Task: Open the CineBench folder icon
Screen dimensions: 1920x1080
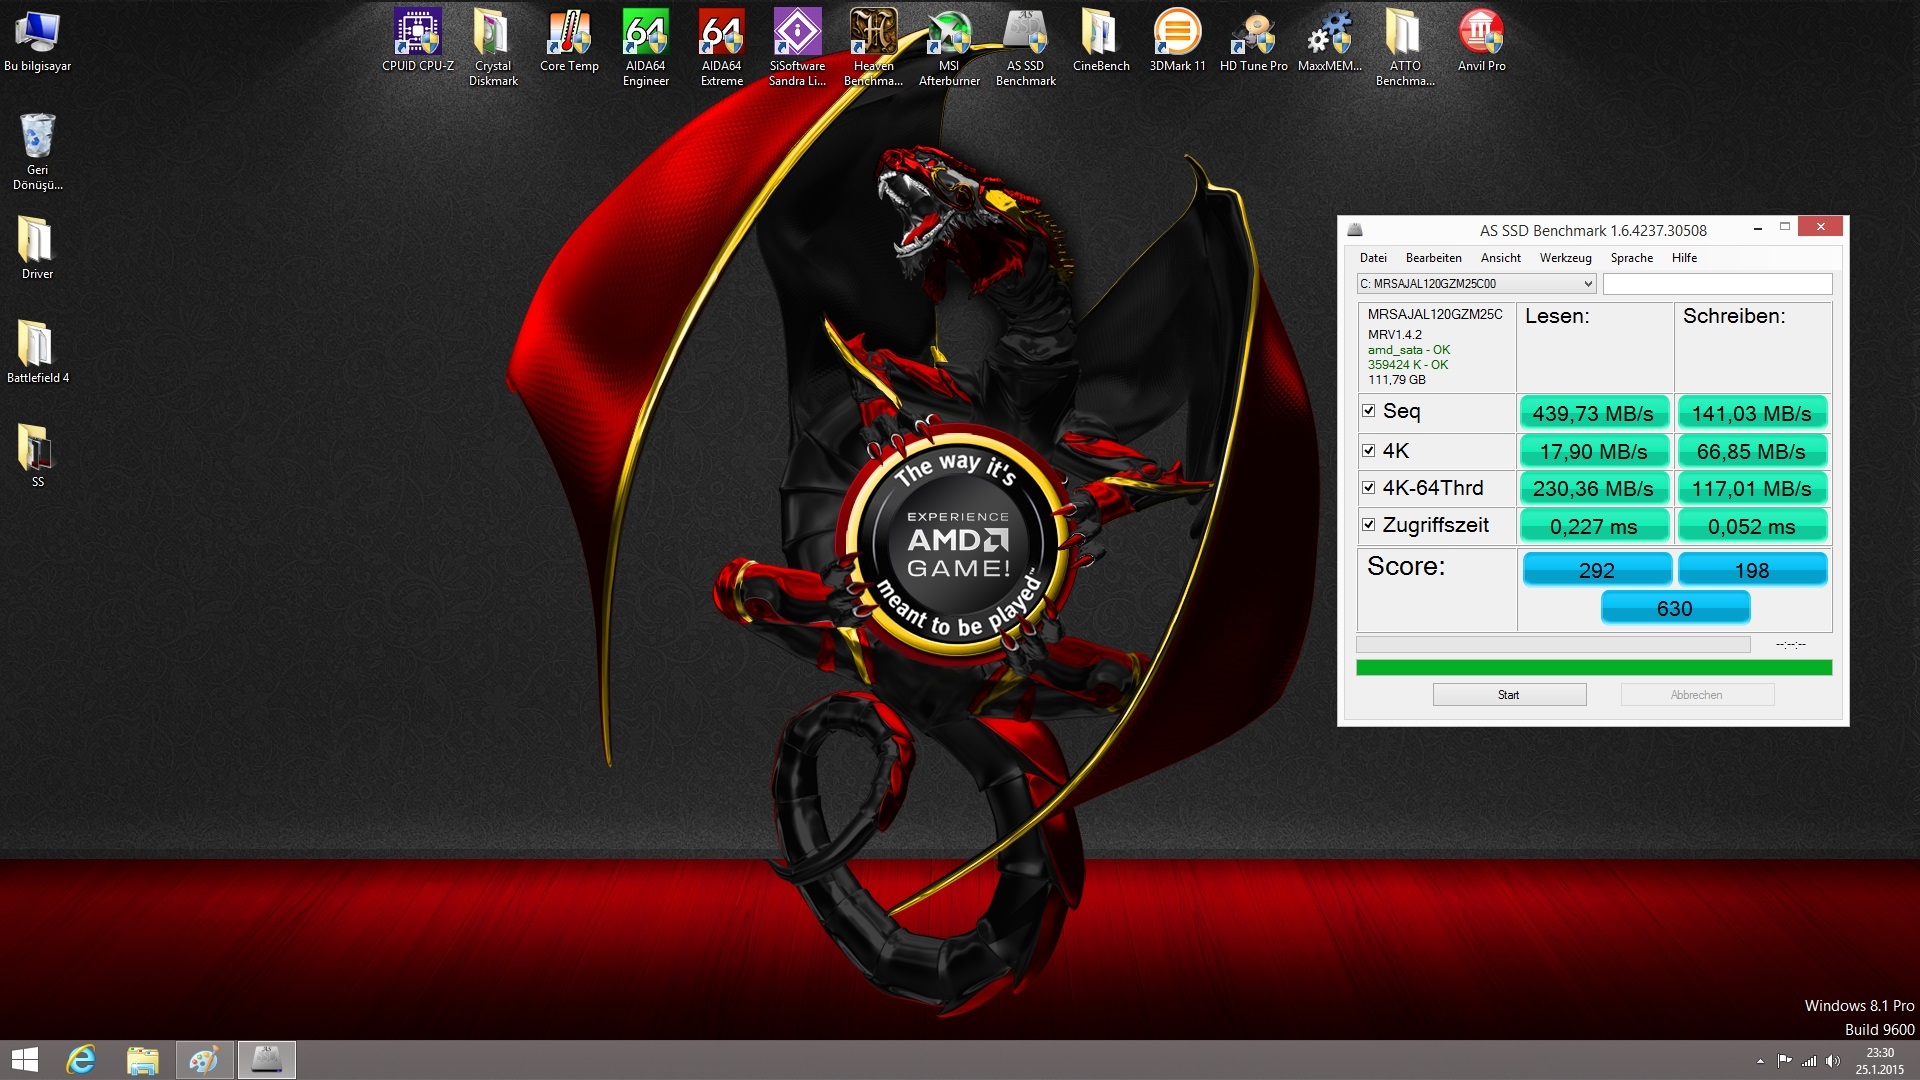Action: [x=1101, y=42]
